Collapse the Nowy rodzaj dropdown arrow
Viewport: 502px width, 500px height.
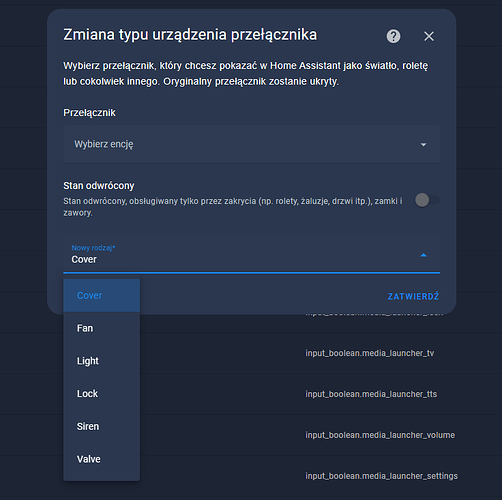point(423,255)
